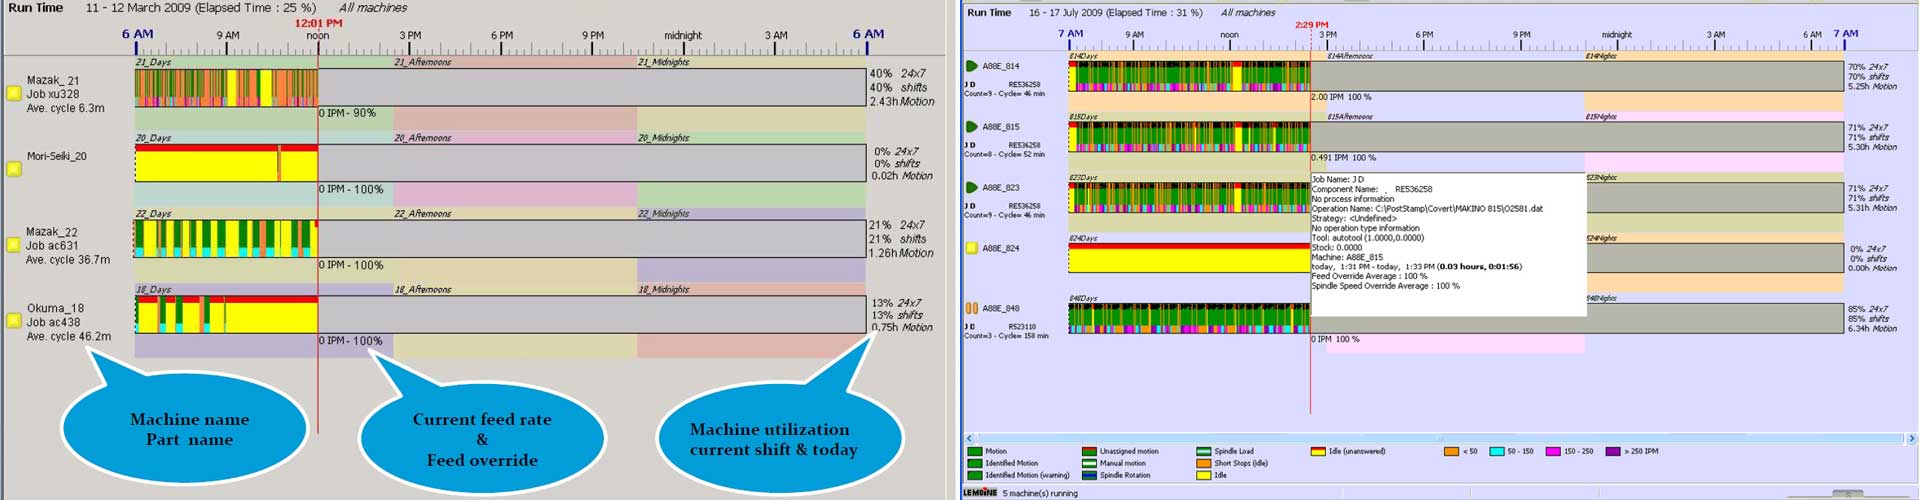Viewport: 1920px width, 500px height.
Task: Click the Mazak_22 yellow status icon
Action: point(14,245)
